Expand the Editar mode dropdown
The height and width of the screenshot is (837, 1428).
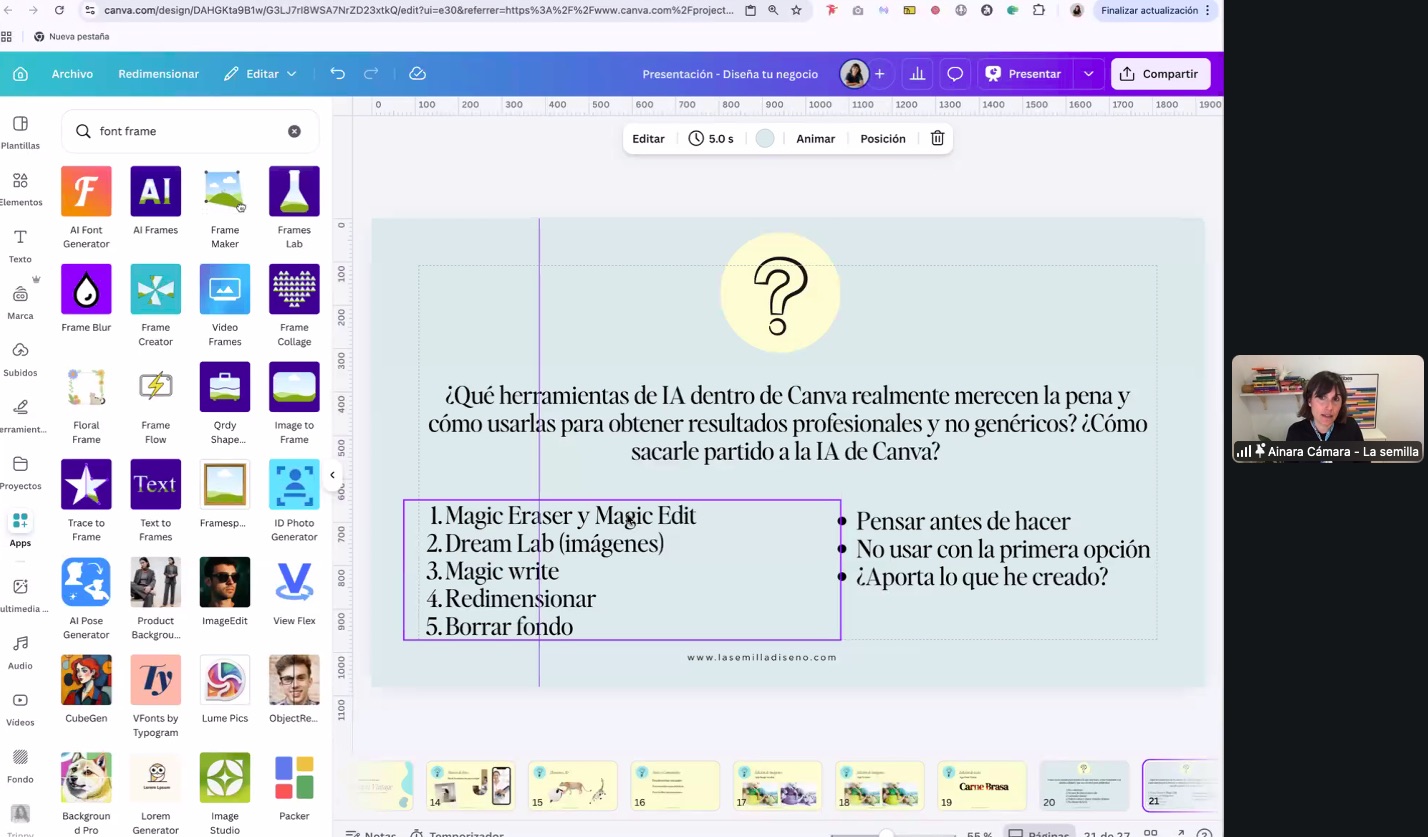coord(260,74)
